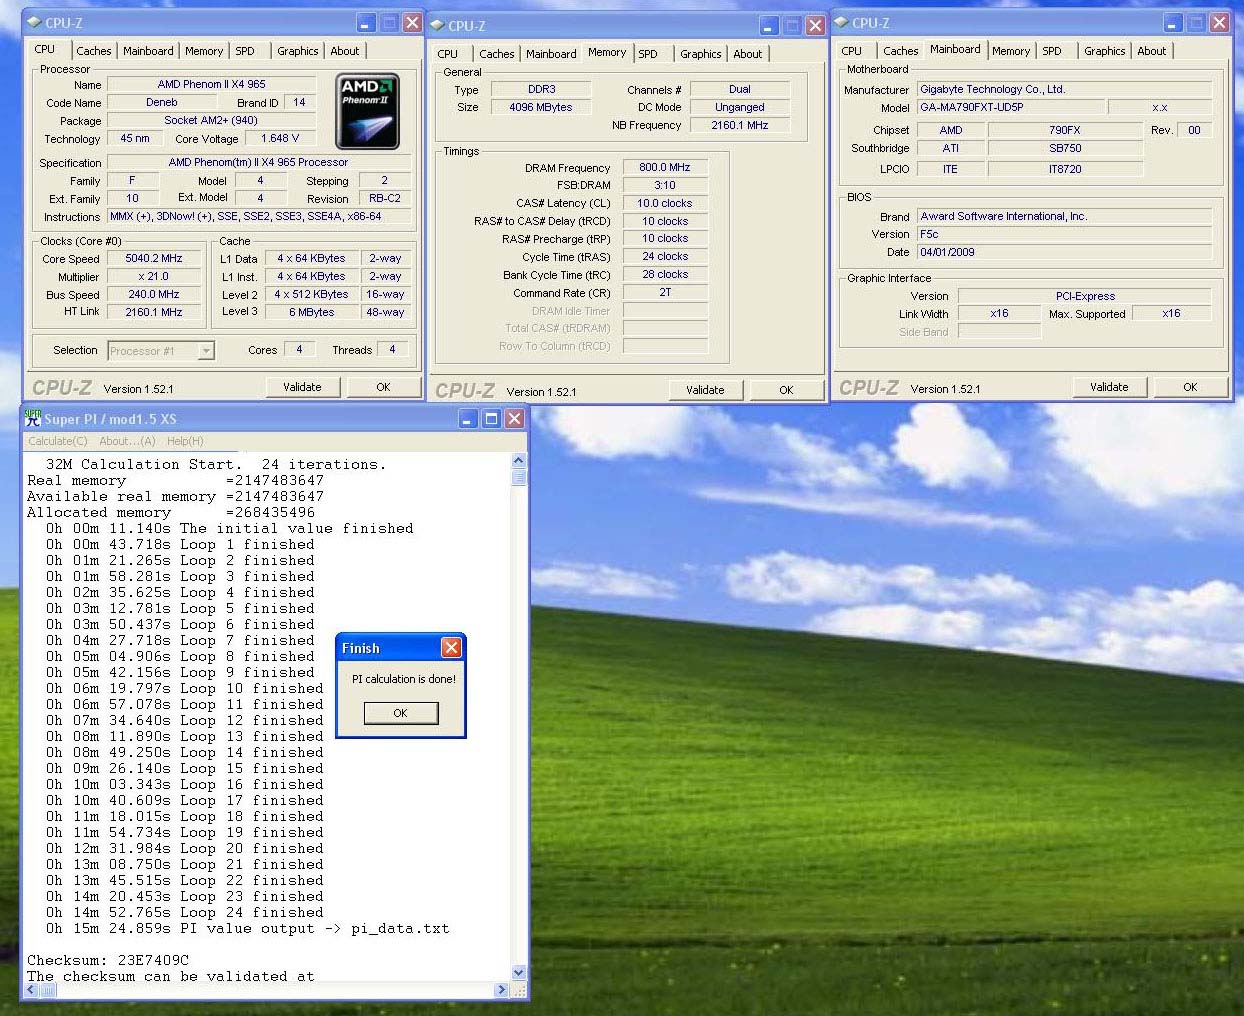Open the Processor #1 selection dropdown

coord(206,351)
